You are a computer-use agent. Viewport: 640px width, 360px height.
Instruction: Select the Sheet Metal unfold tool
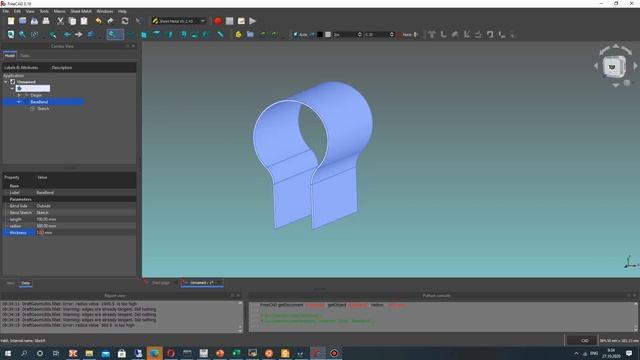tap(478, 35)
